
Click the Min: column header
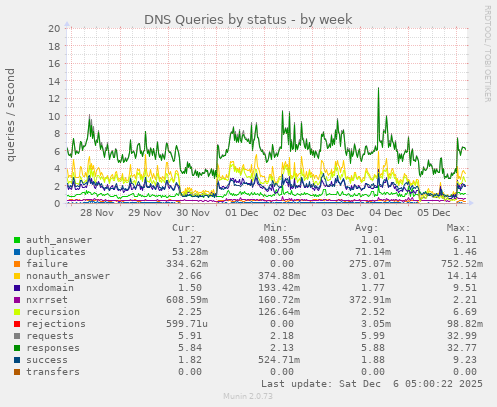pos(275,228)
